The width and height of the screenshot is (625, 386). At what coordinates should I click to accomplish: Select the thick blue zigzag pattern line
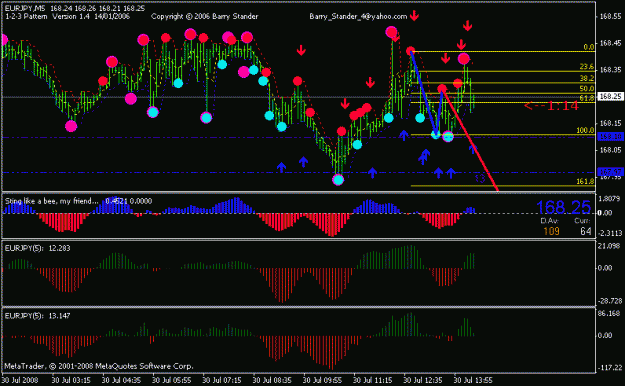click(x=426, y=94)
